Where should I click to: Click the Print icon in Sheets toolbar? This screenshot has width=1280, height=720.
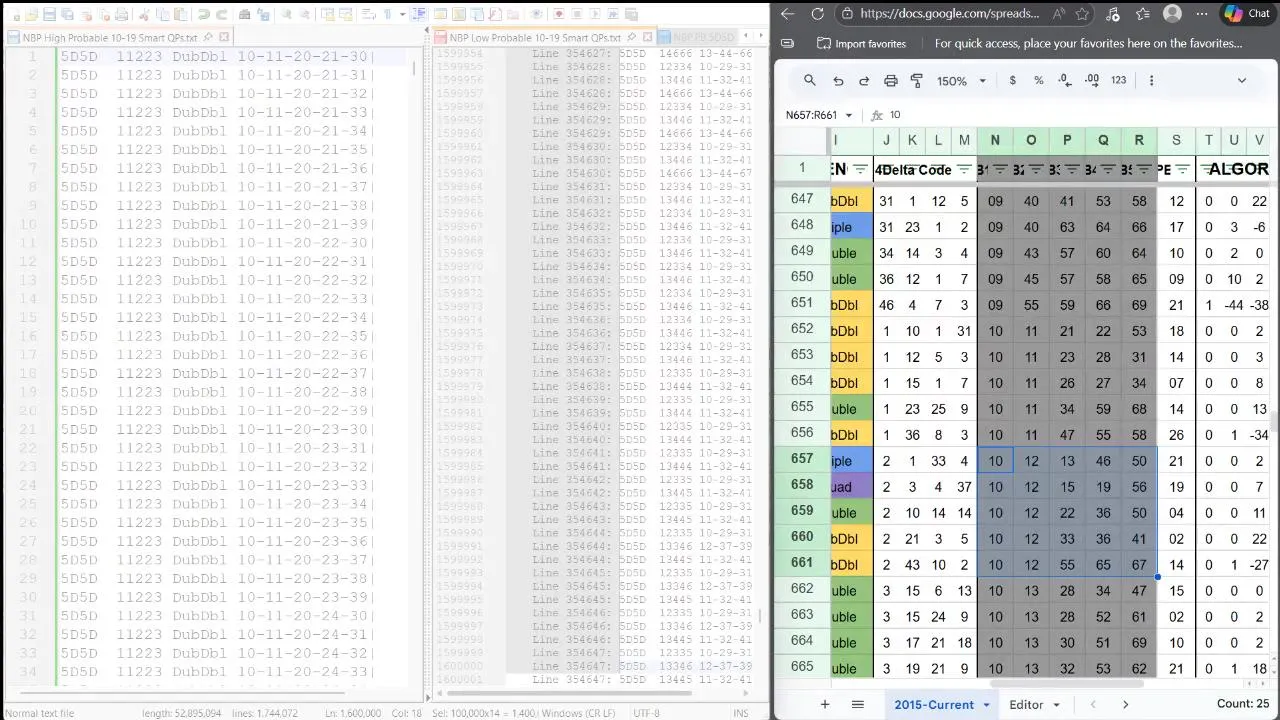point(890,80)
